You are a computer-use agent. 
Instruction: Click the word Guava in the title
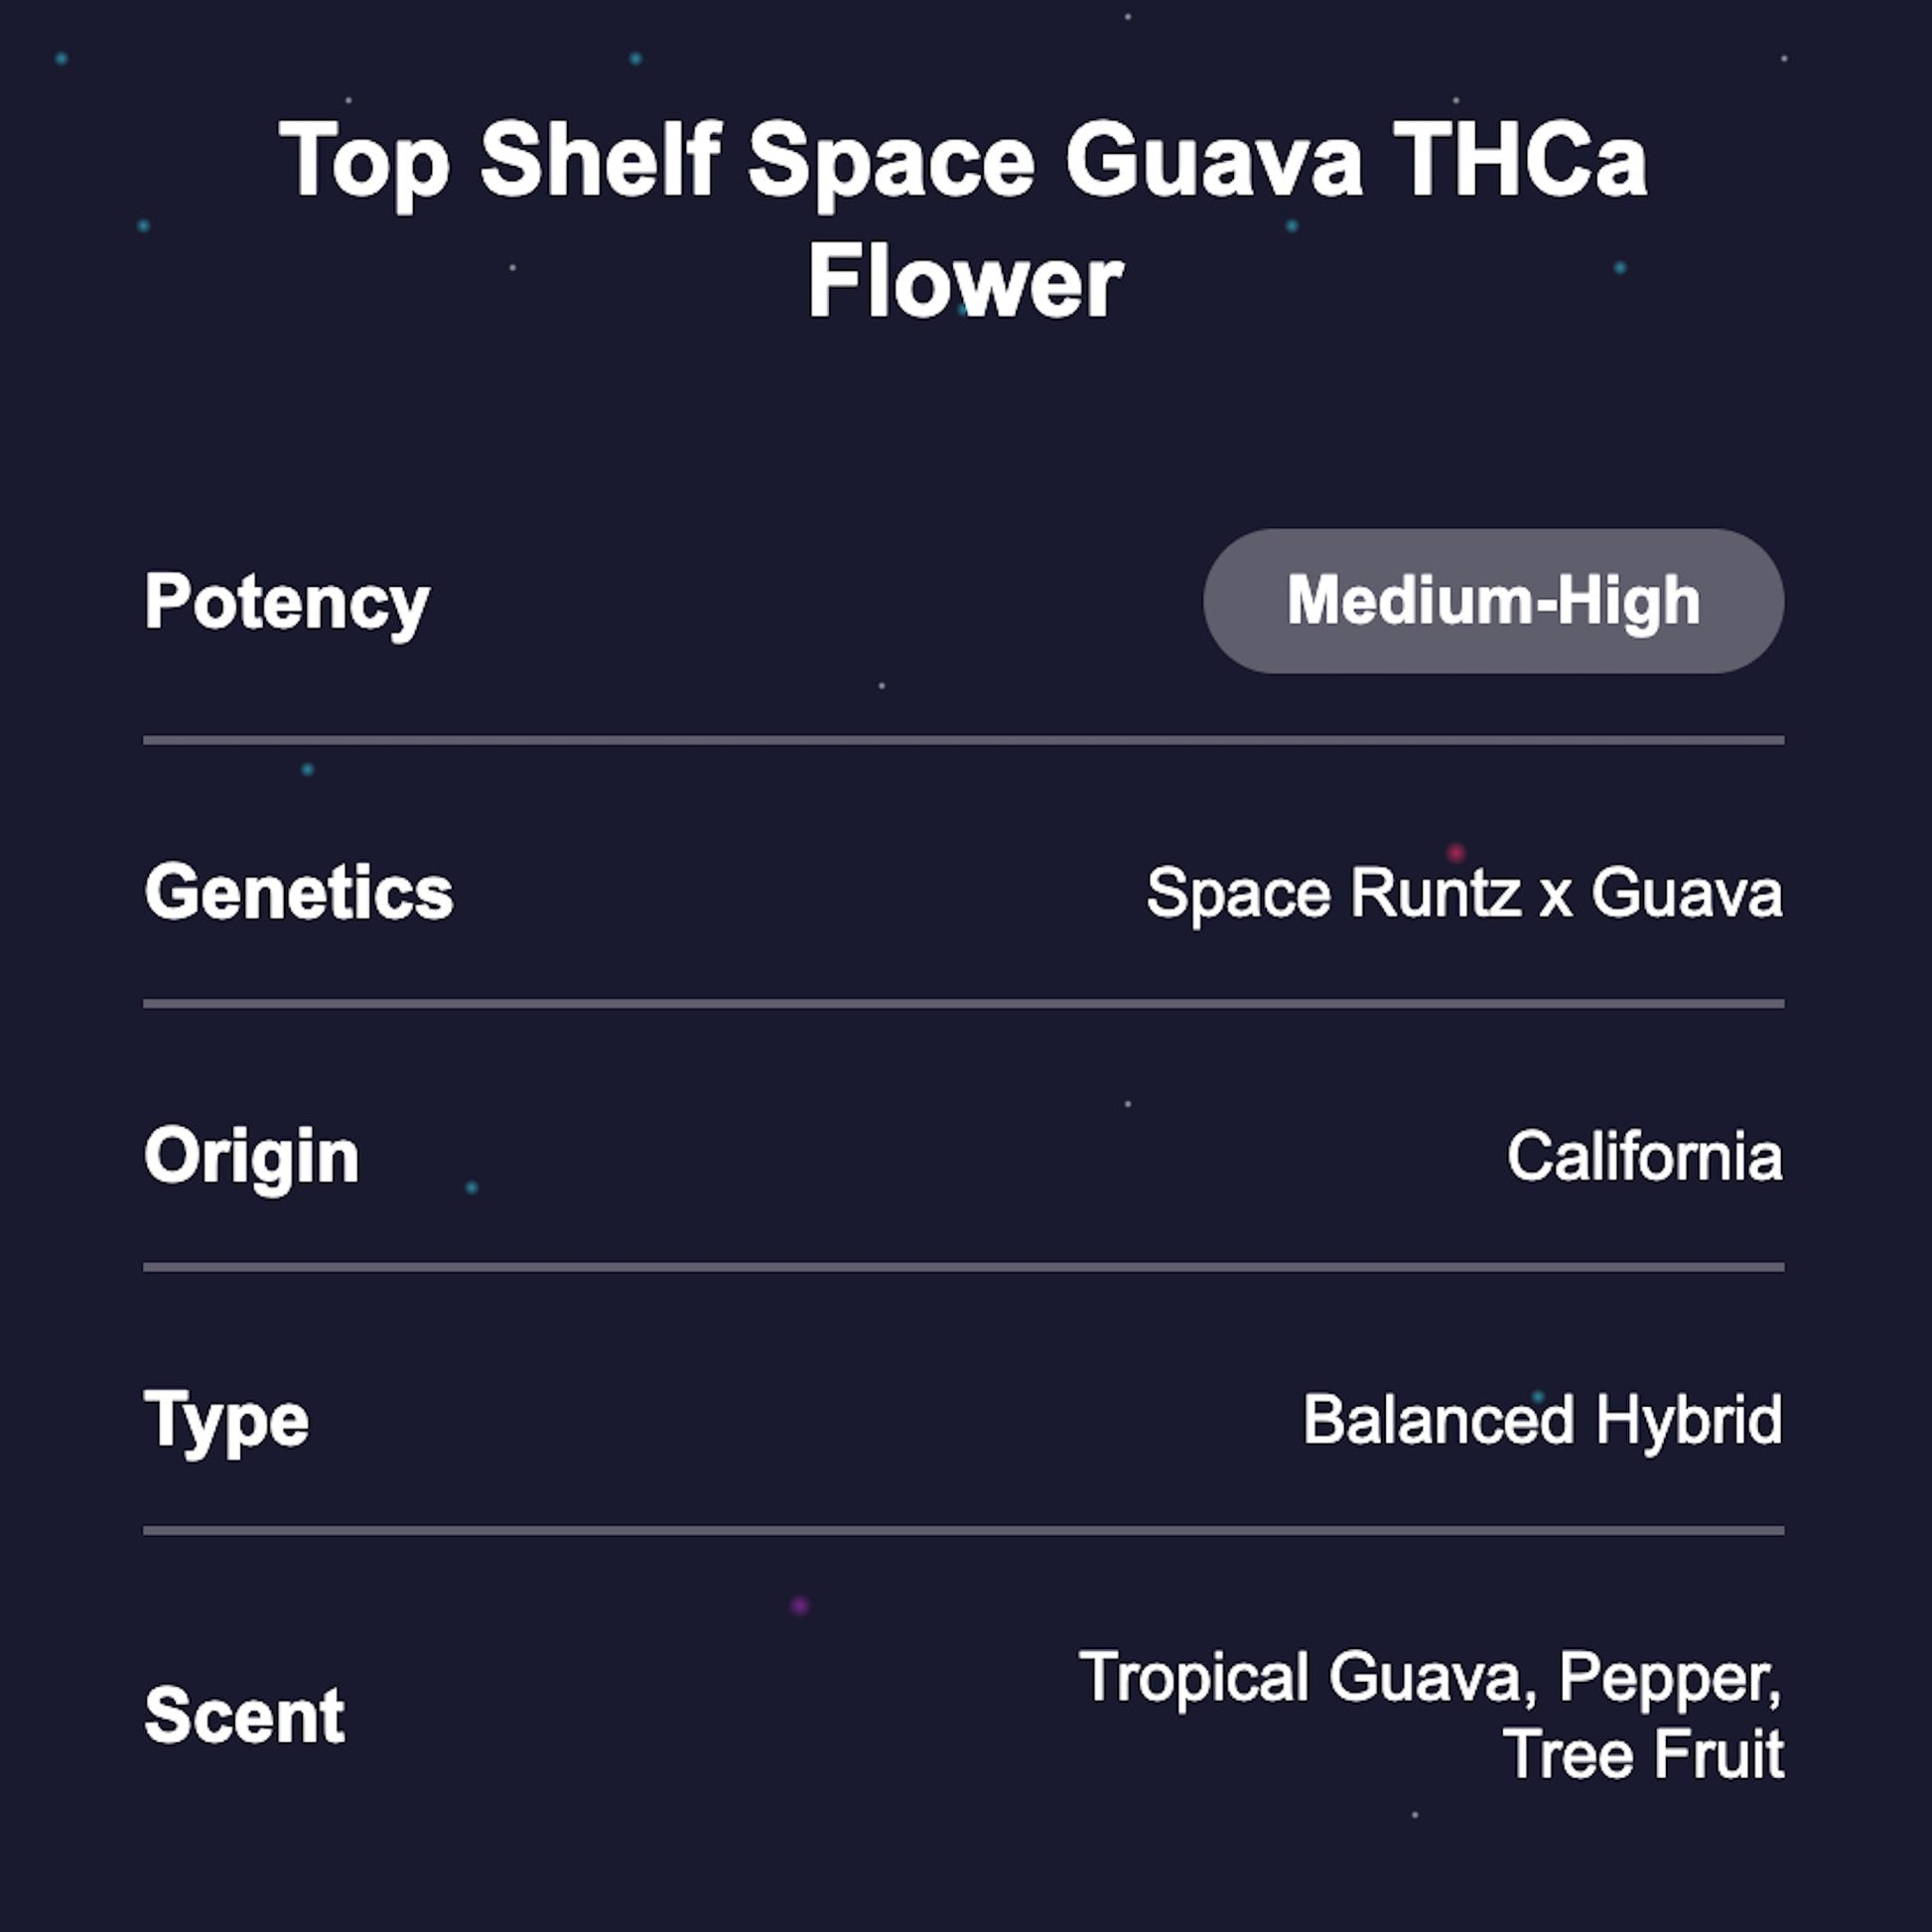(1213, 160)
